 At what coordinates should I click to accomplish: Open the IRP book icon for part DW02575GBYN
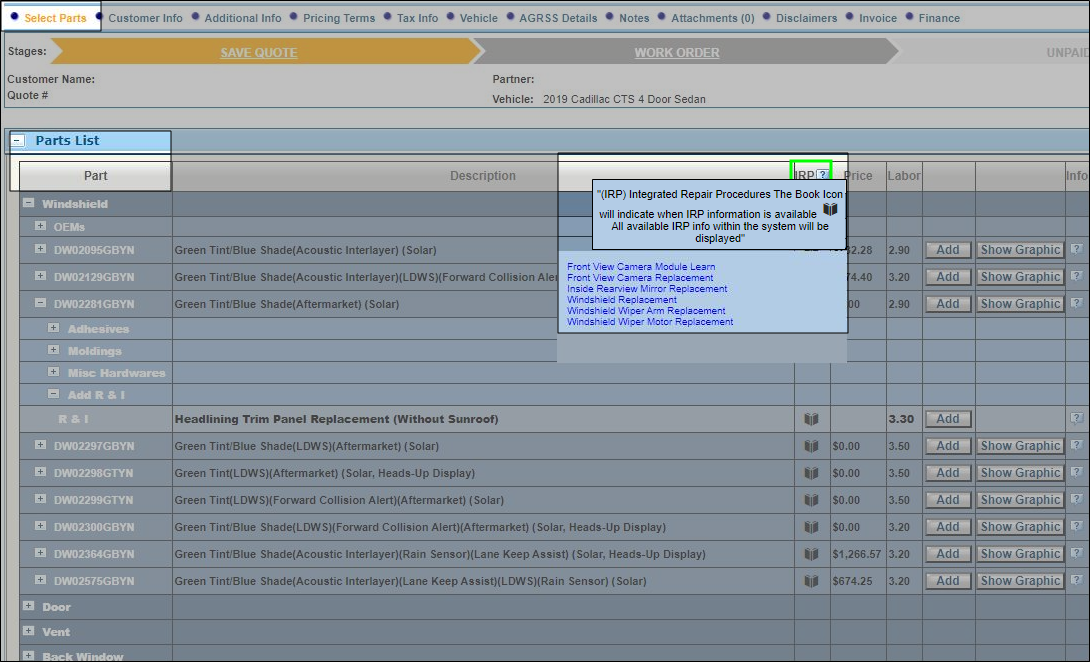coord(810,580)
